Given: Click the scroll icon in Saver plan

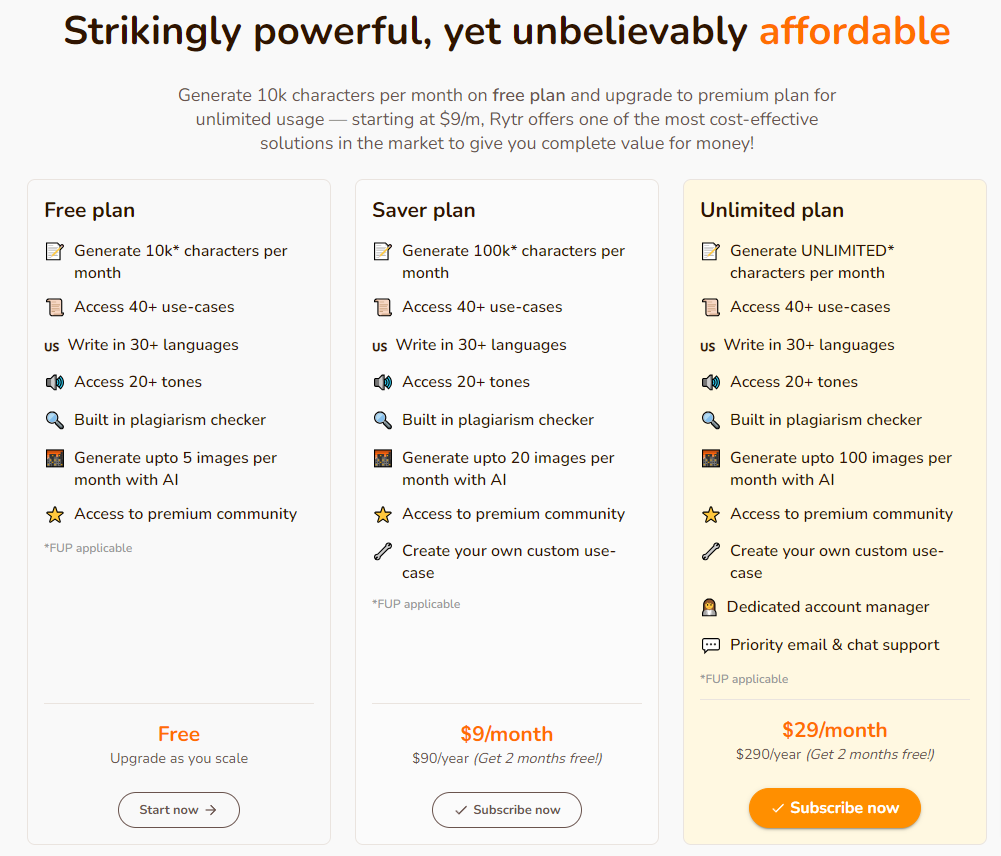Looking at the screenshot, I should click(x=382, y=307).
